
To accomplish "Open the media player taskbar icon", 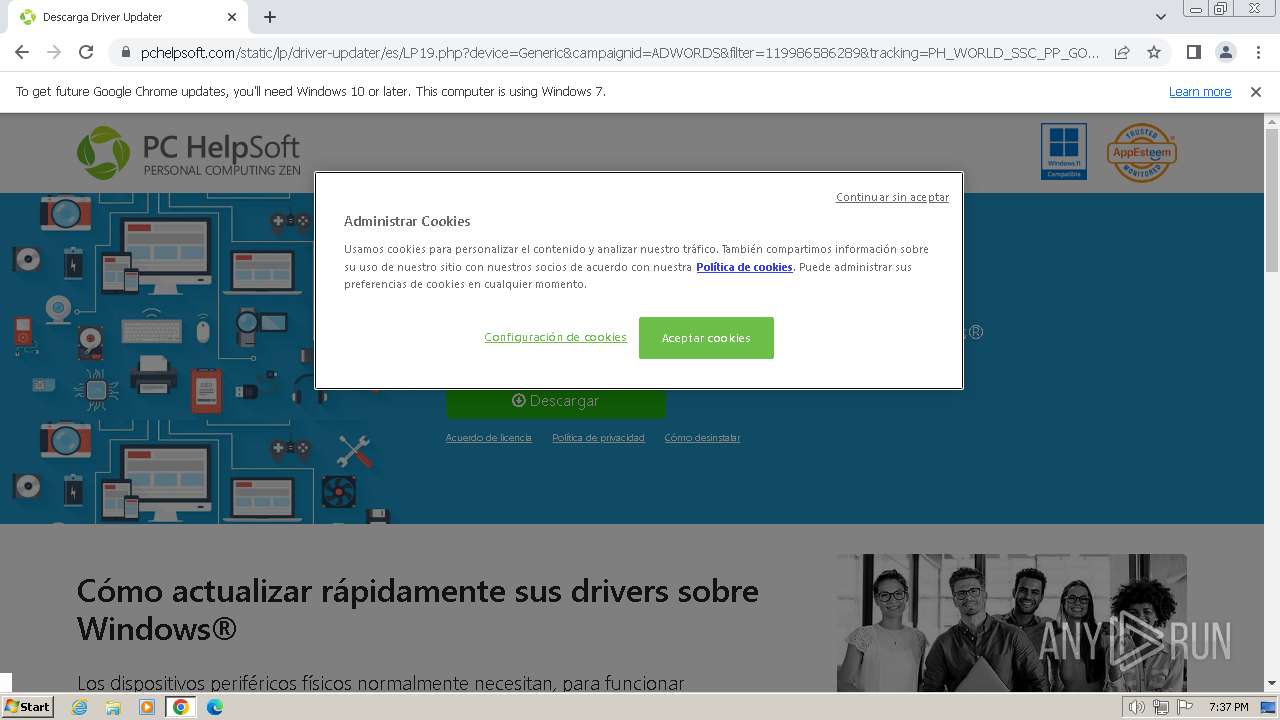I will pos(147,707).
